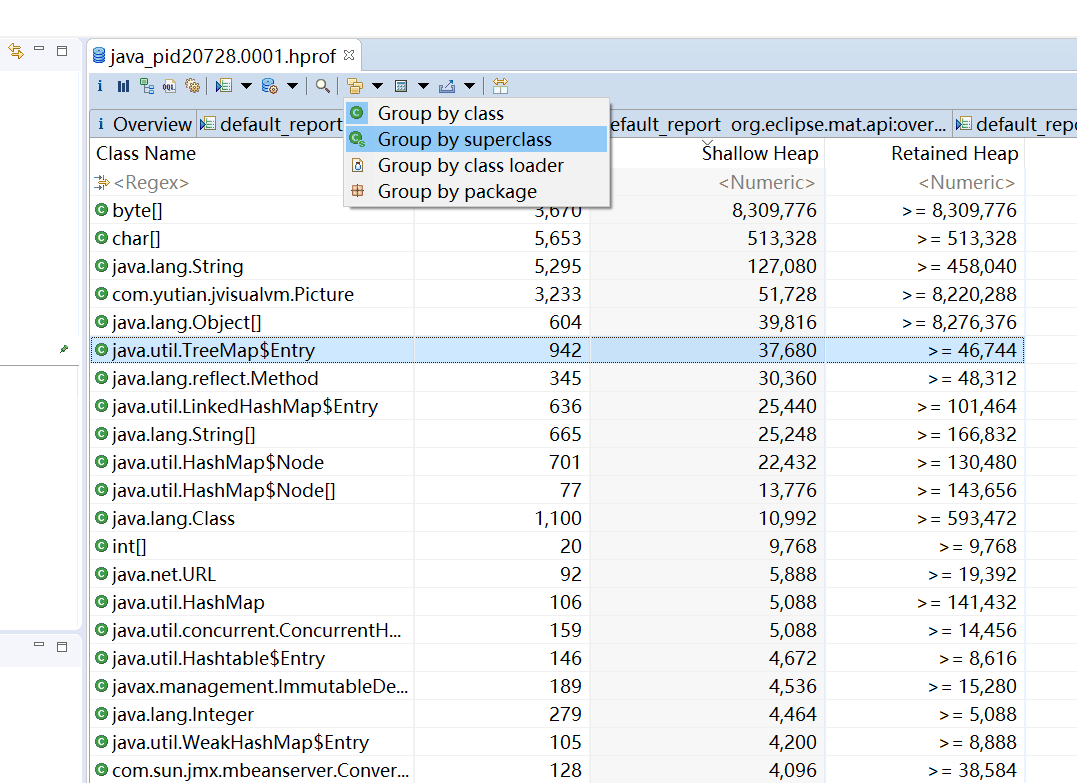Screen dimensions: 1077x783
Task: Switch to the Overview tab
Action: 144,124
